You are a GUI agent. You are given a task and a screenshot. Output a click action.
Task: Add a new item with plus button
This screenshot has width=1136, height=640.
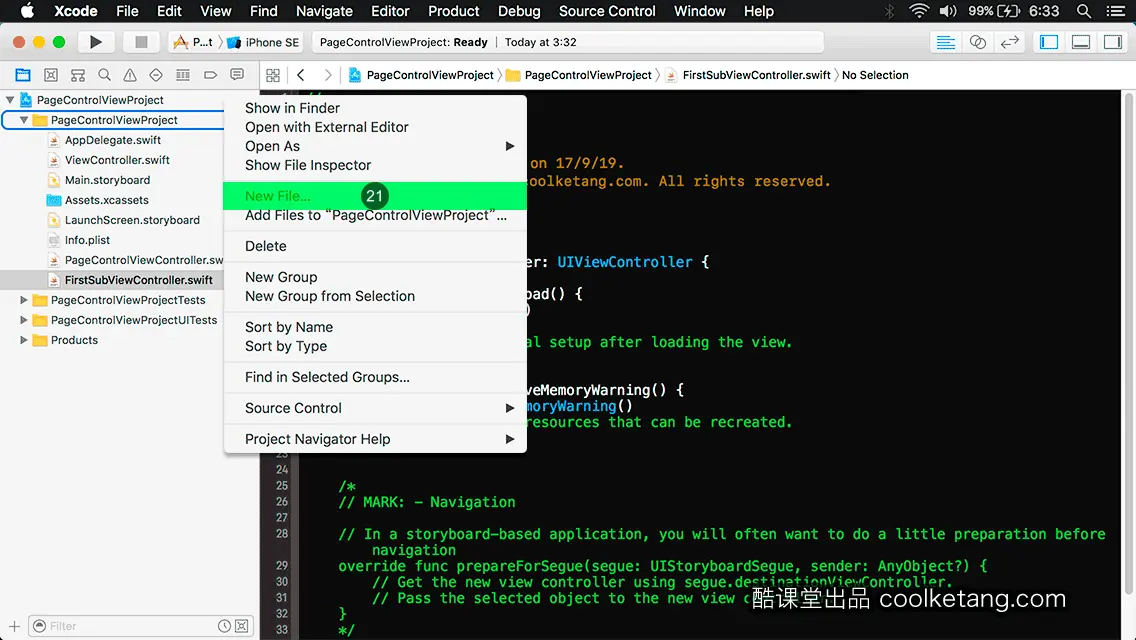[14, 626]
